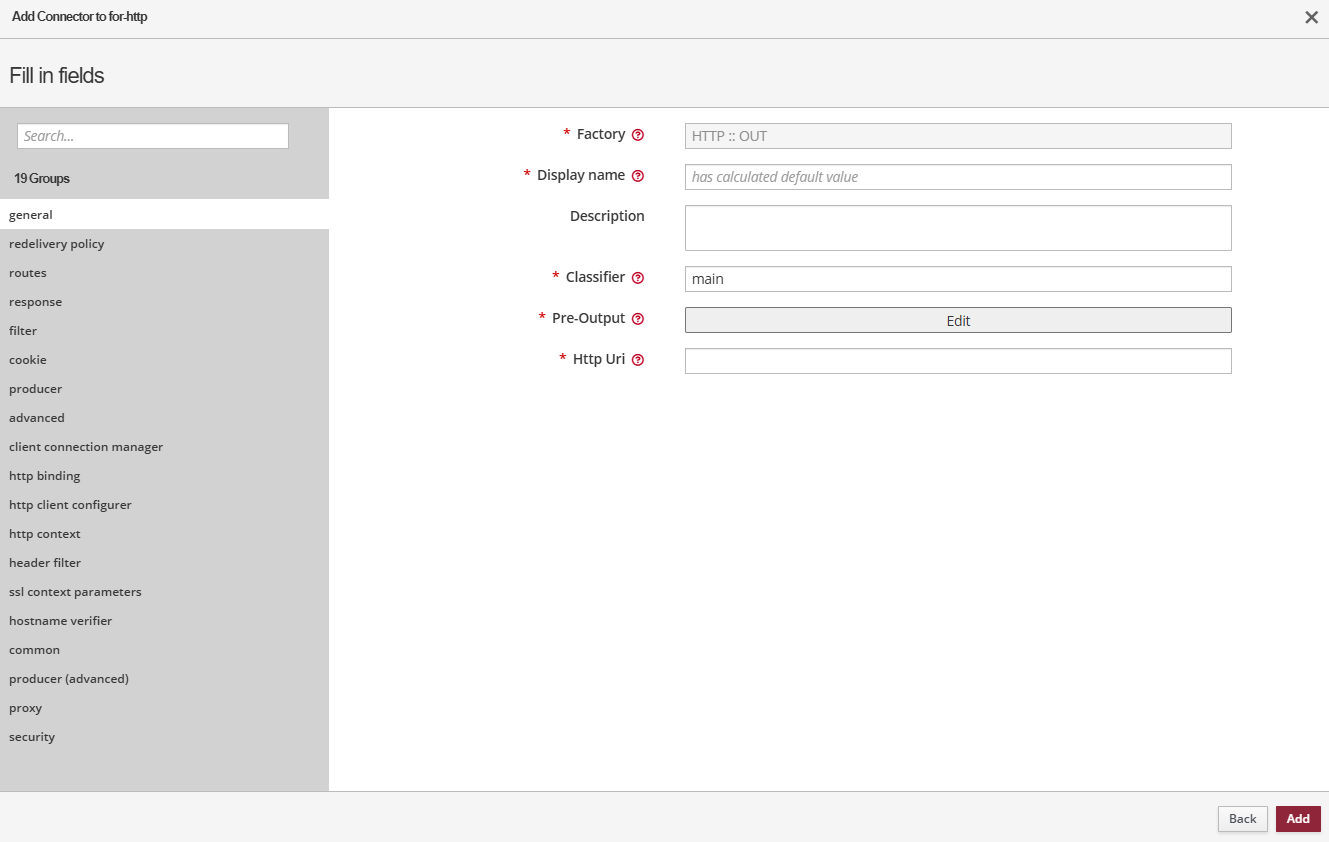Focus the groups Search field

(153, 136)
